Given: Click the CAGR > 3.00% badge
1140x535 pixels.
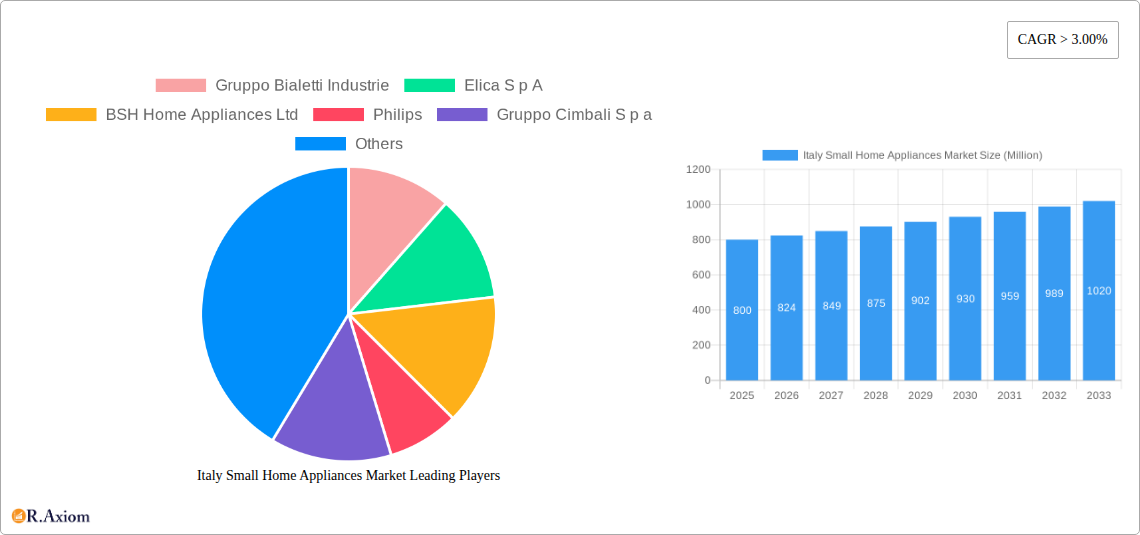Looking at the screenshot, I should point(1062,40).
